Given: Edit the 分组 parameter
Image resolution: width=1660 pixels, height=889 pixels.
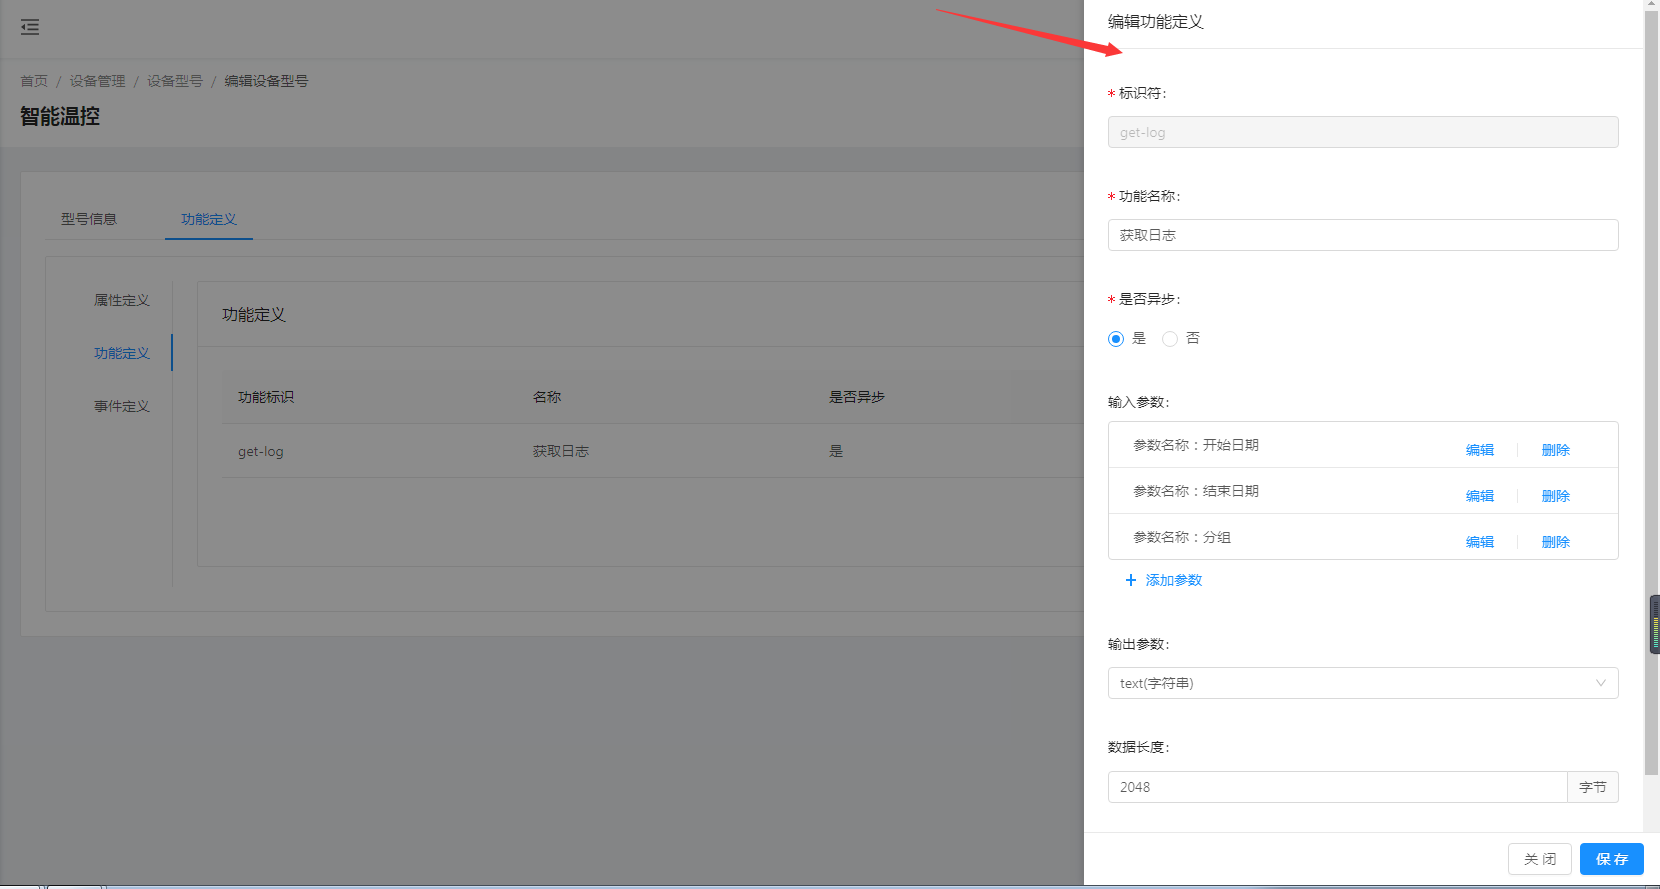Looking at the screenshot, I should (x=1480, y=542).
